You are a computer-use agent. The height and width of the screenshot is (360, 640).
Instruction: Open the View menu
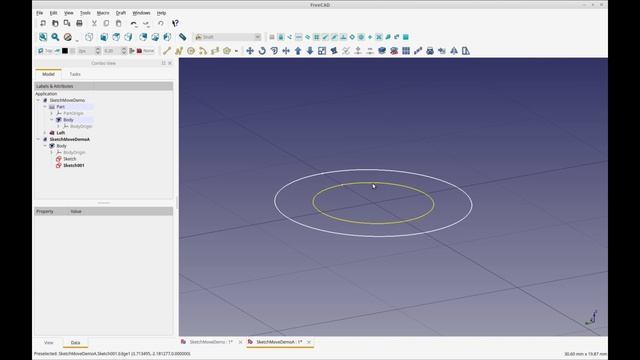tap(69, 13)
